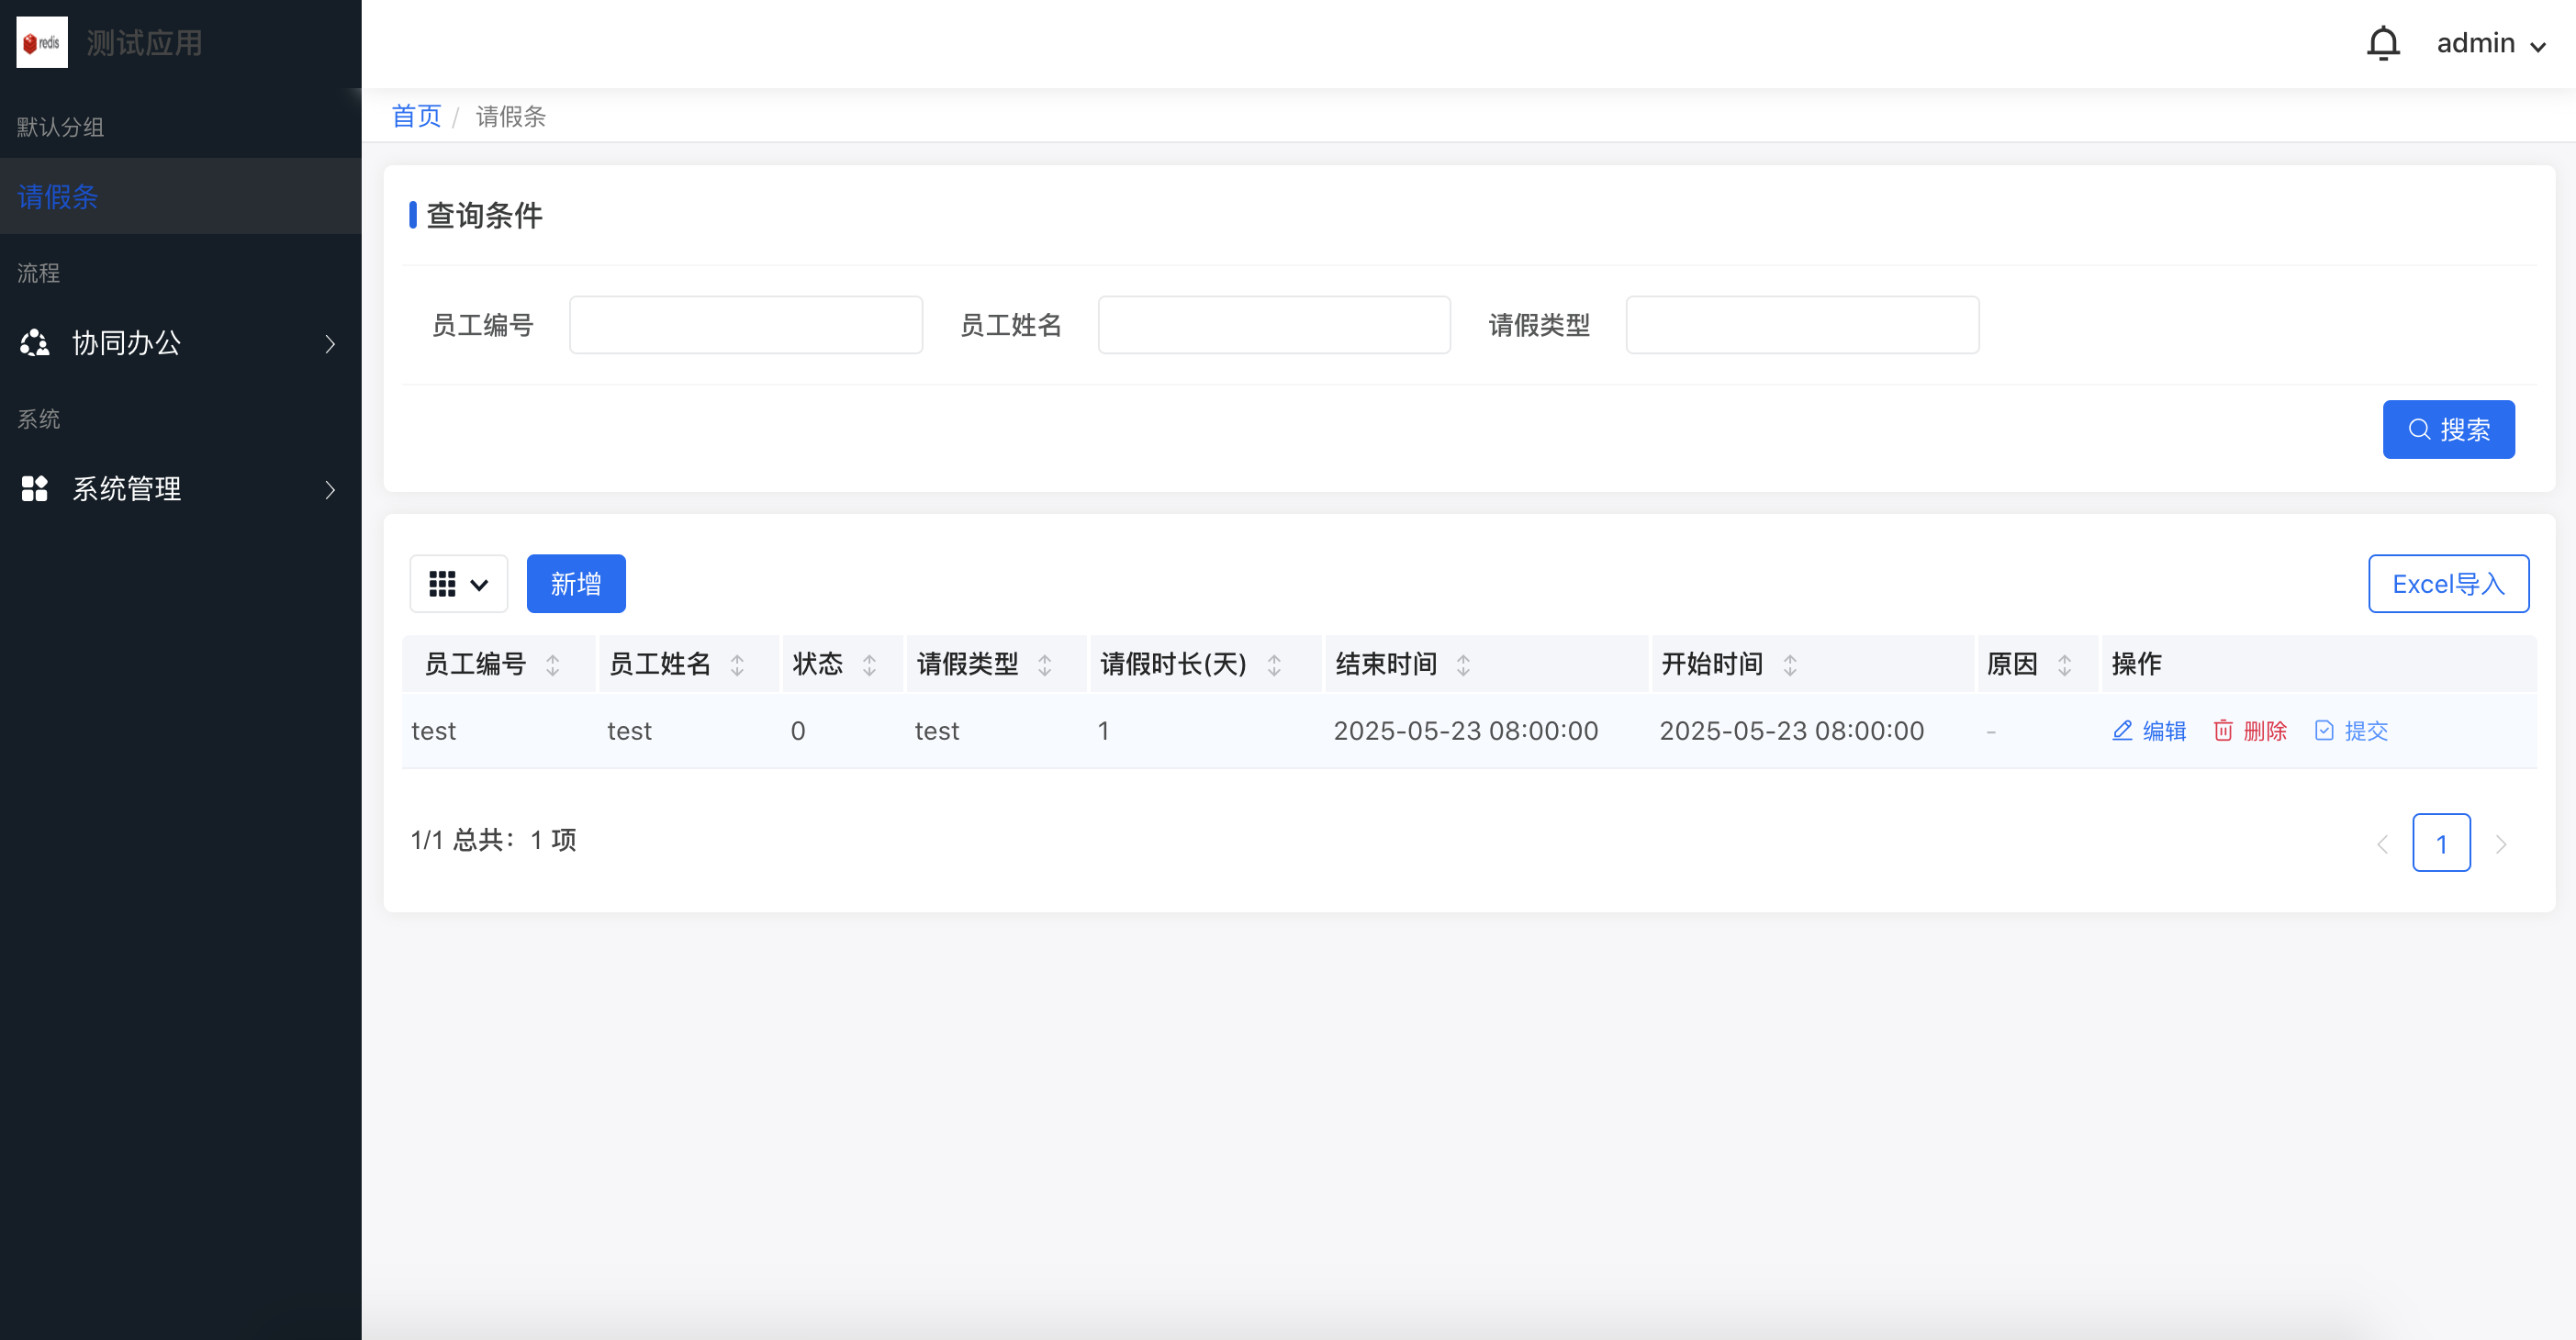
Task: Select 请假条 in the sidebar
Action: coord(58,197)
